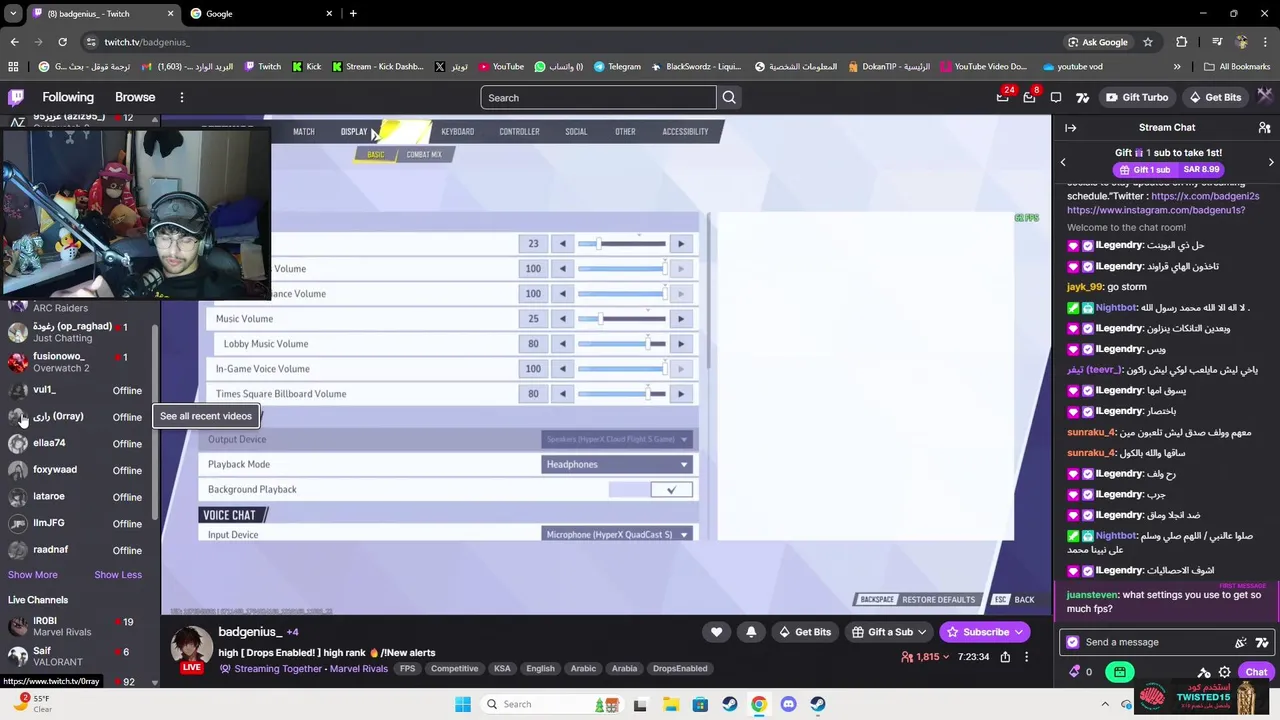Collapse the Stream Chat panel arrow
Image resolution: width=1280 pixels, height=720 pixels.
[1070, 128]
